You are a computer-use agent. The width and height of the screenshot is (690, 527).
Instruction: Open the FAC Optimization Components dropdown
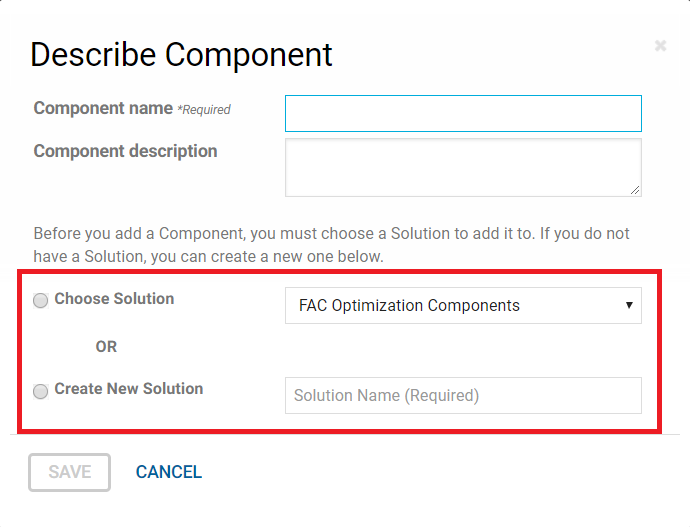(463, 305)
